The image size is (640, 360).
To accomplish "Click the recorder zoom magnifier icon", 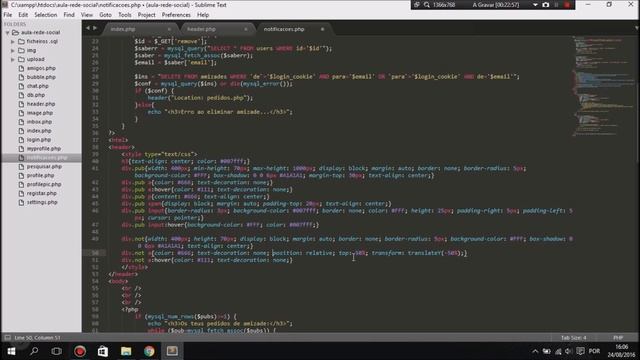I will 427,5.
